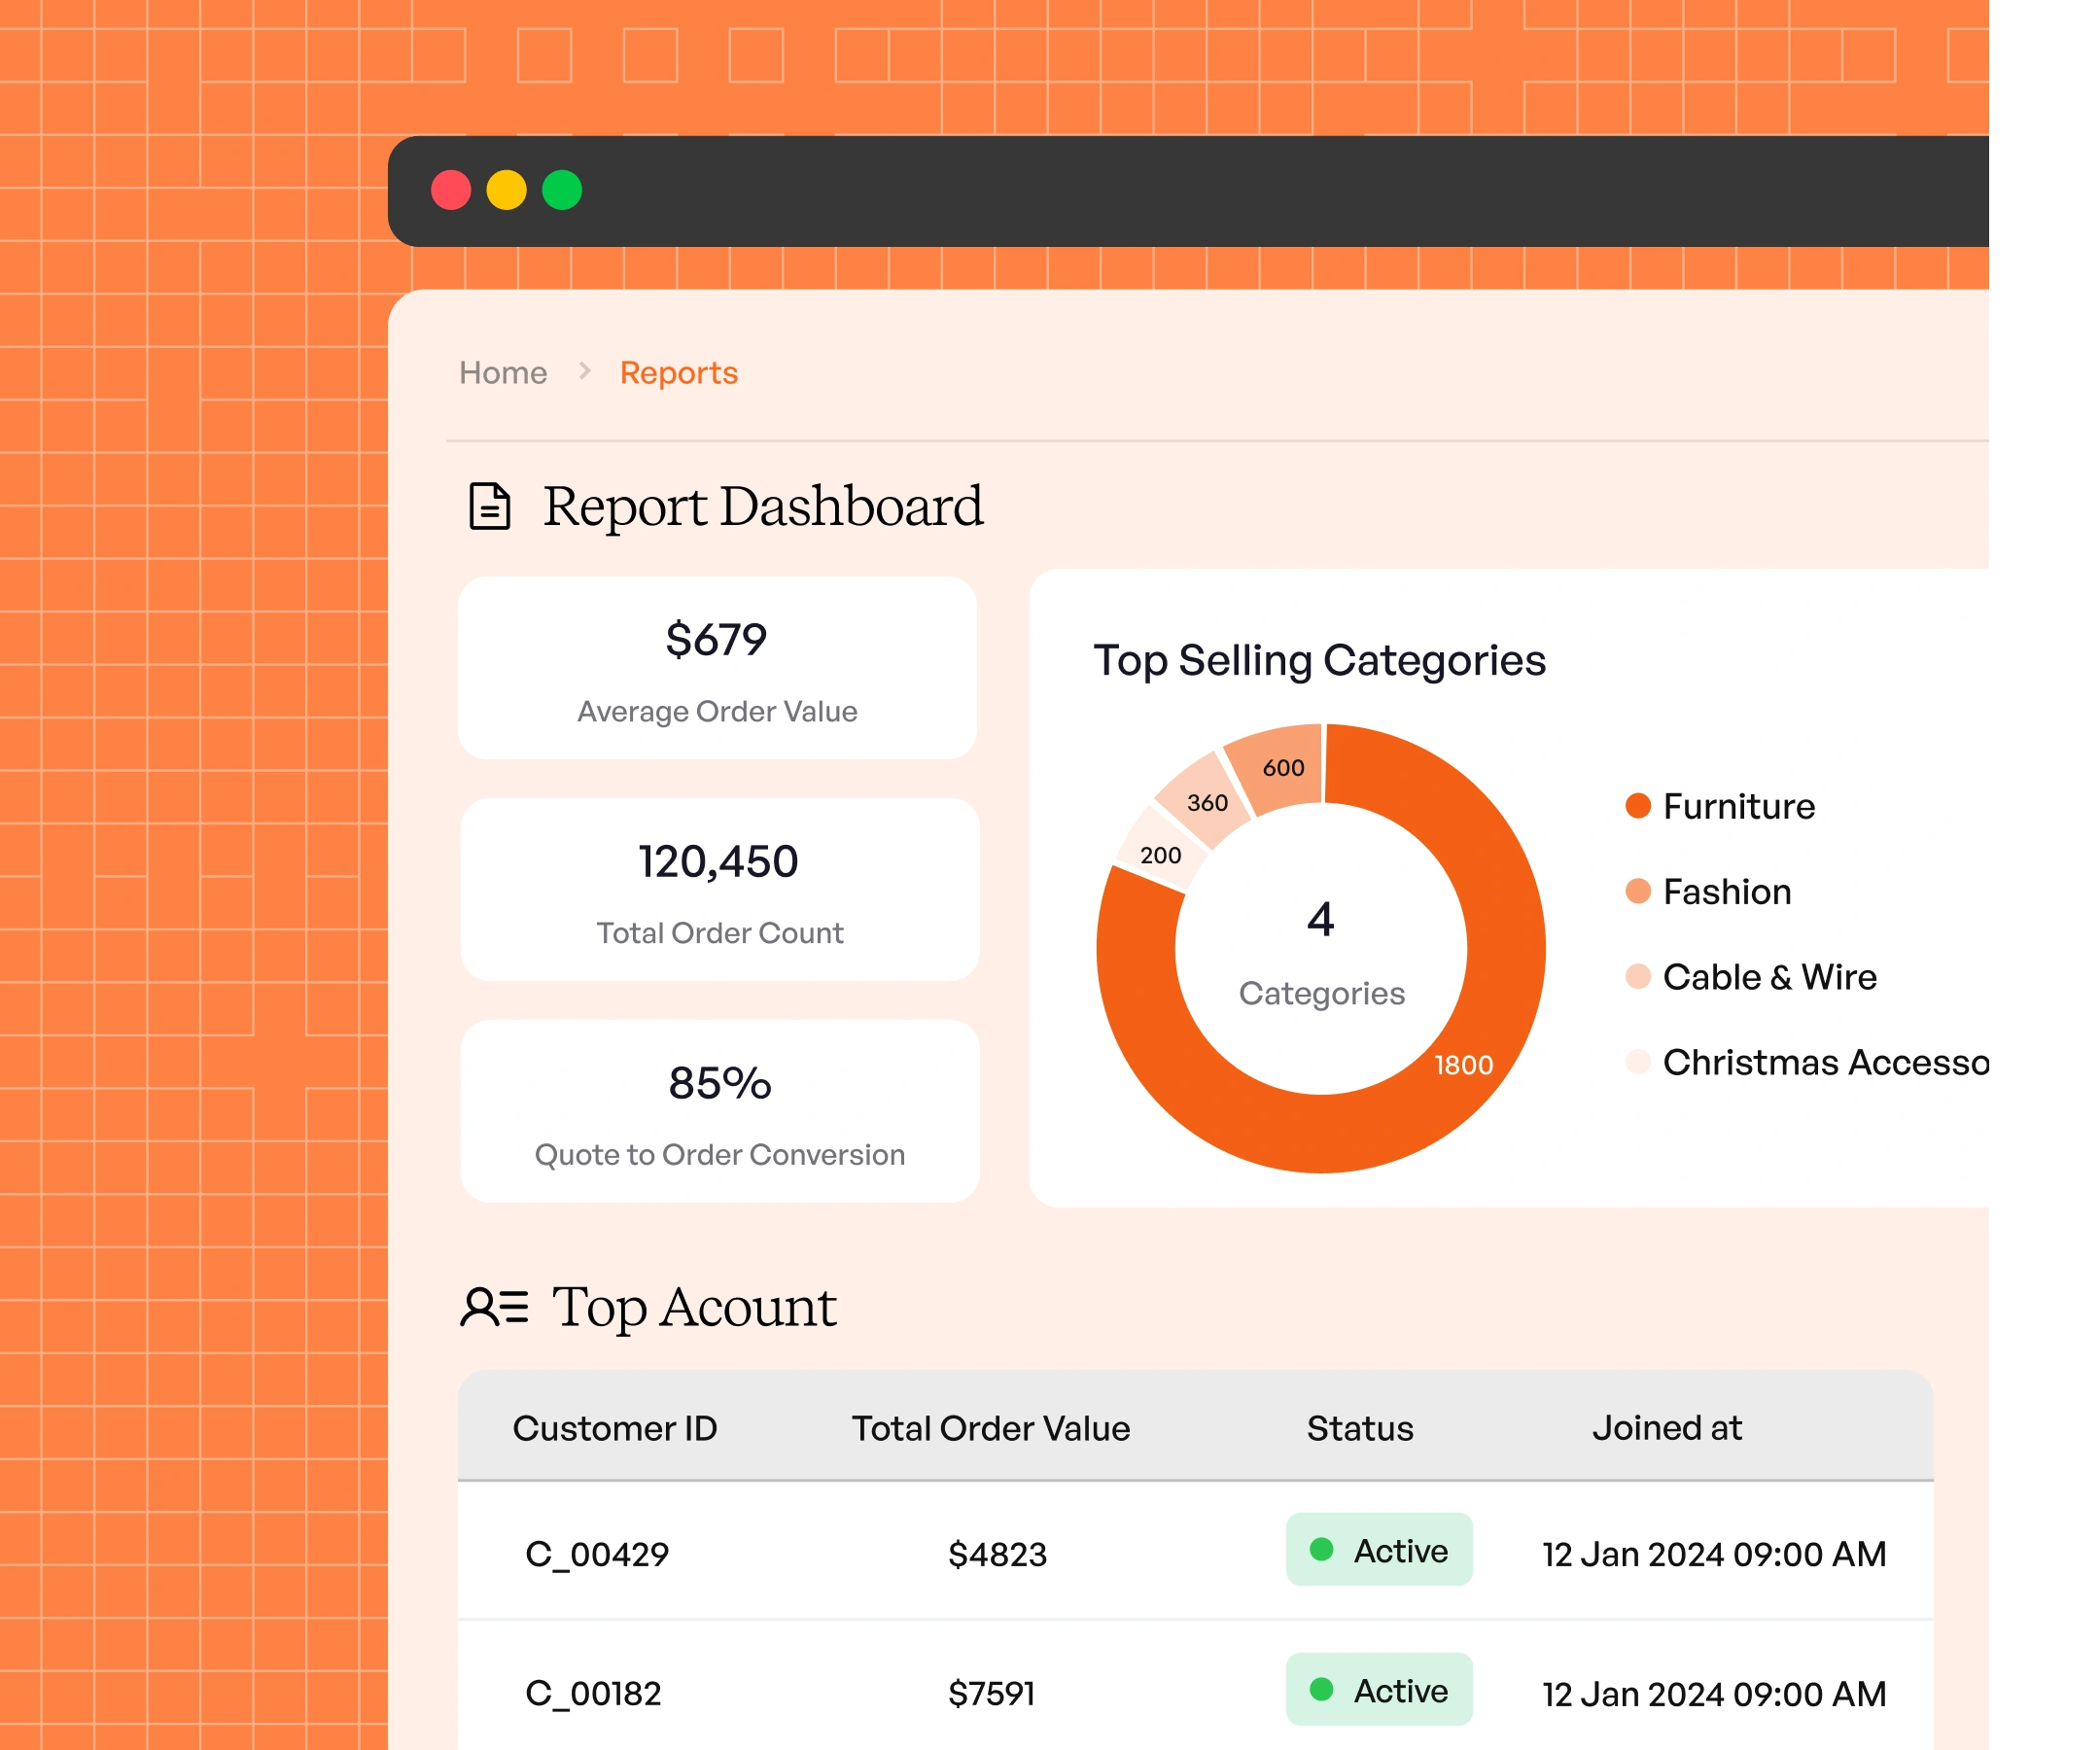Sort by the Customer ID column header
The width and height of the screenshot is (2100, 1750).
tap(615, 1428)
